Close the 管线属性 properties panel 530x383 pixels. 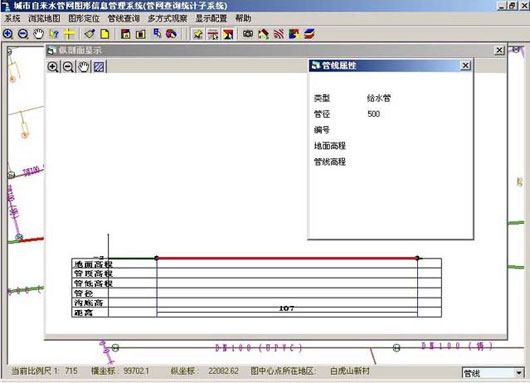click(x=465, y=65)
